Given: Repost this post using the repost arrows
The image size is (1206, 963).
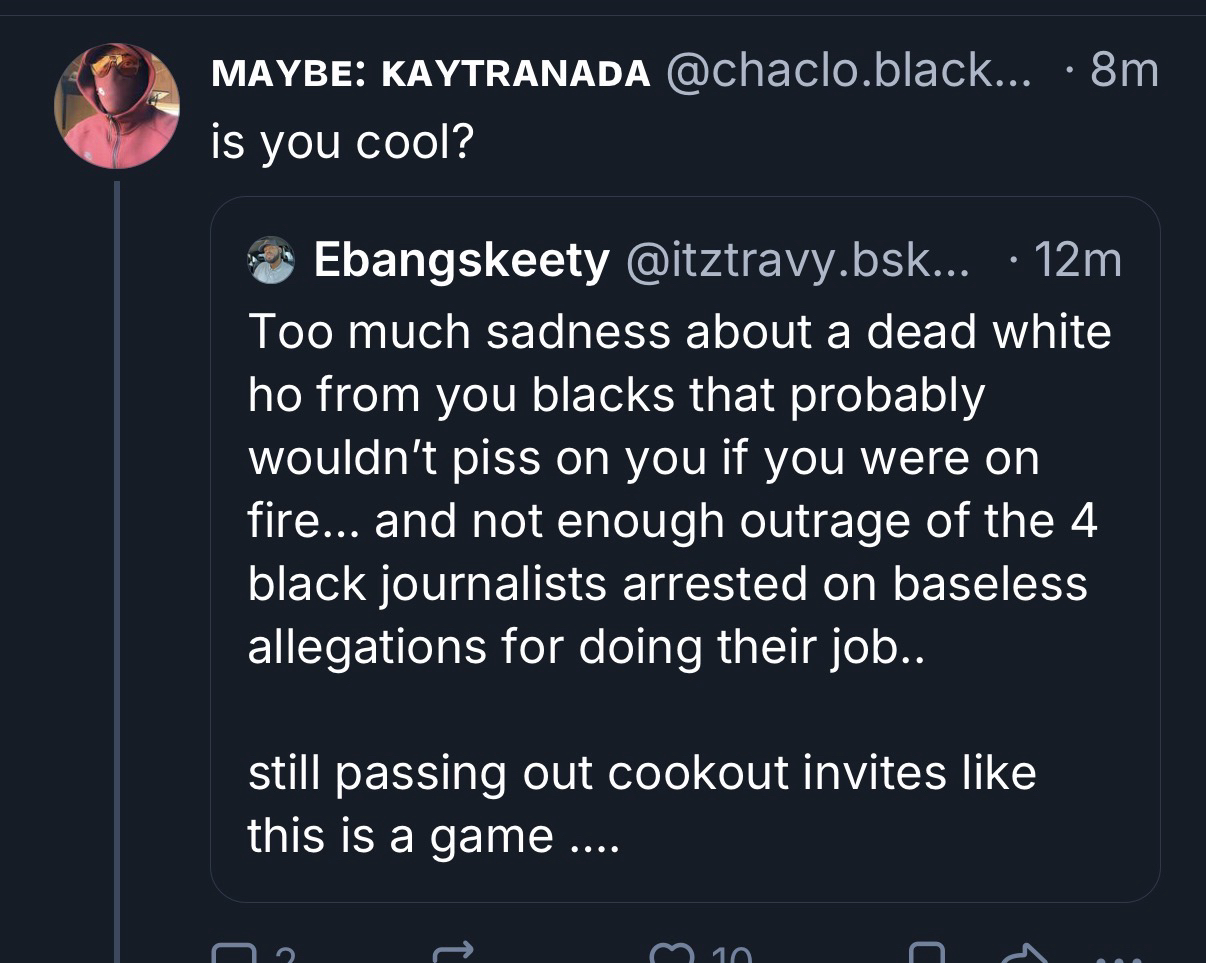Looking at the screenshot, I should (457, 955).
